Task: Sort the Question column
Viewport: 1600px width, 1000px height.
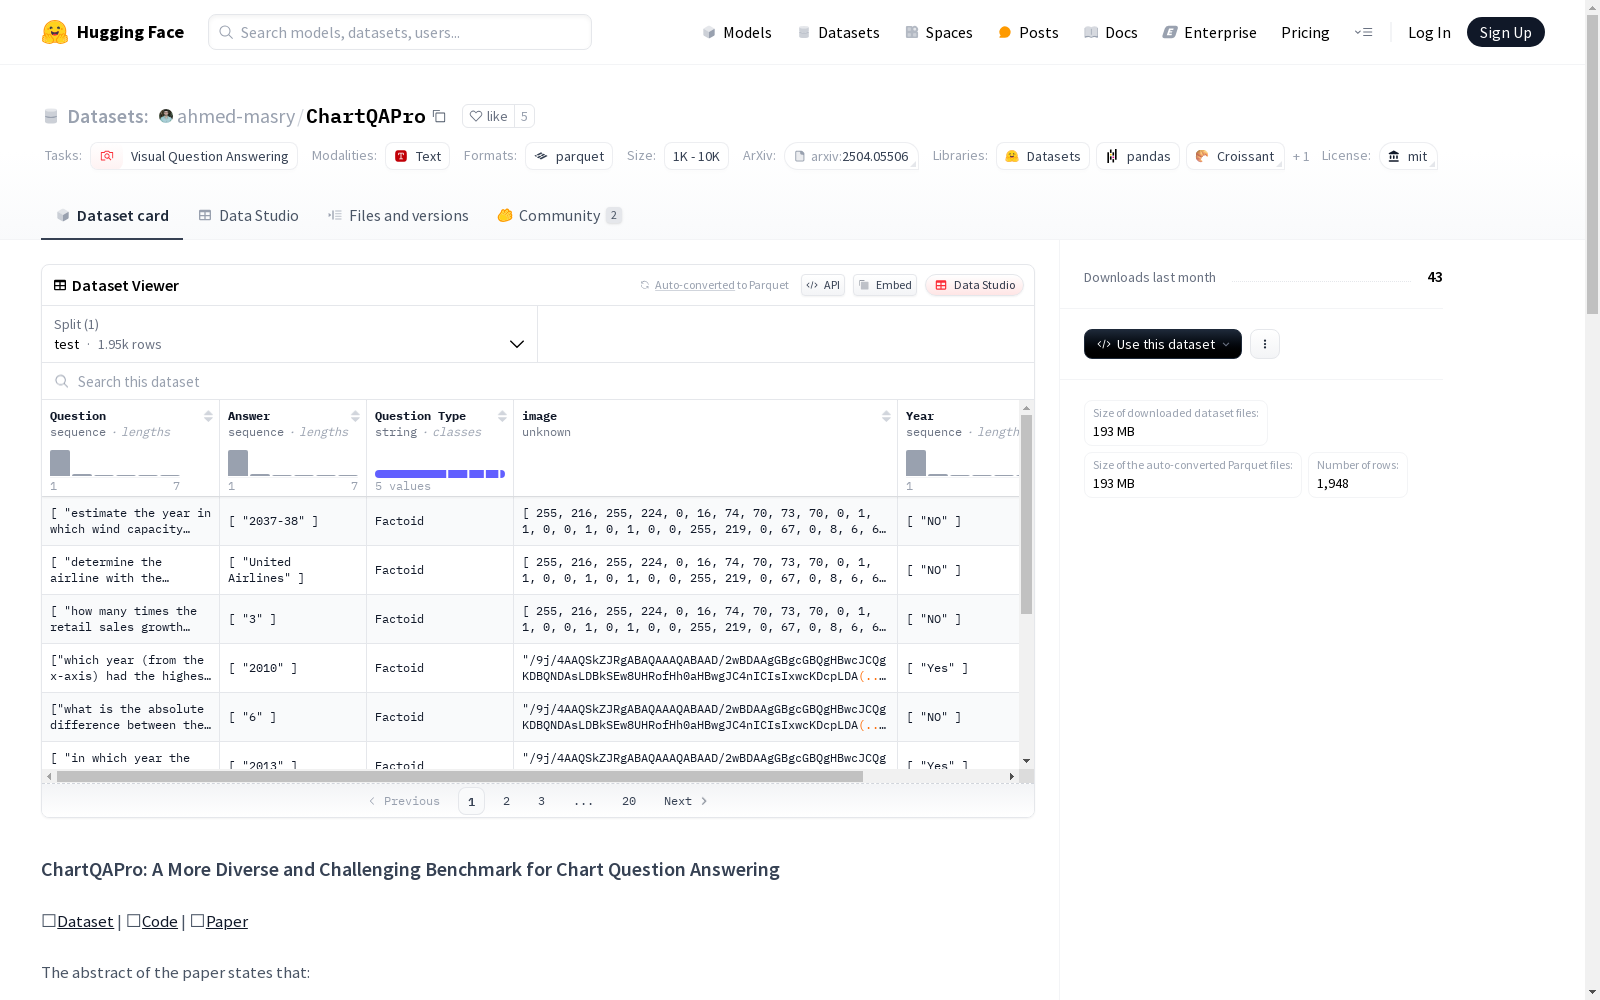Action: (x=208, y=416)
